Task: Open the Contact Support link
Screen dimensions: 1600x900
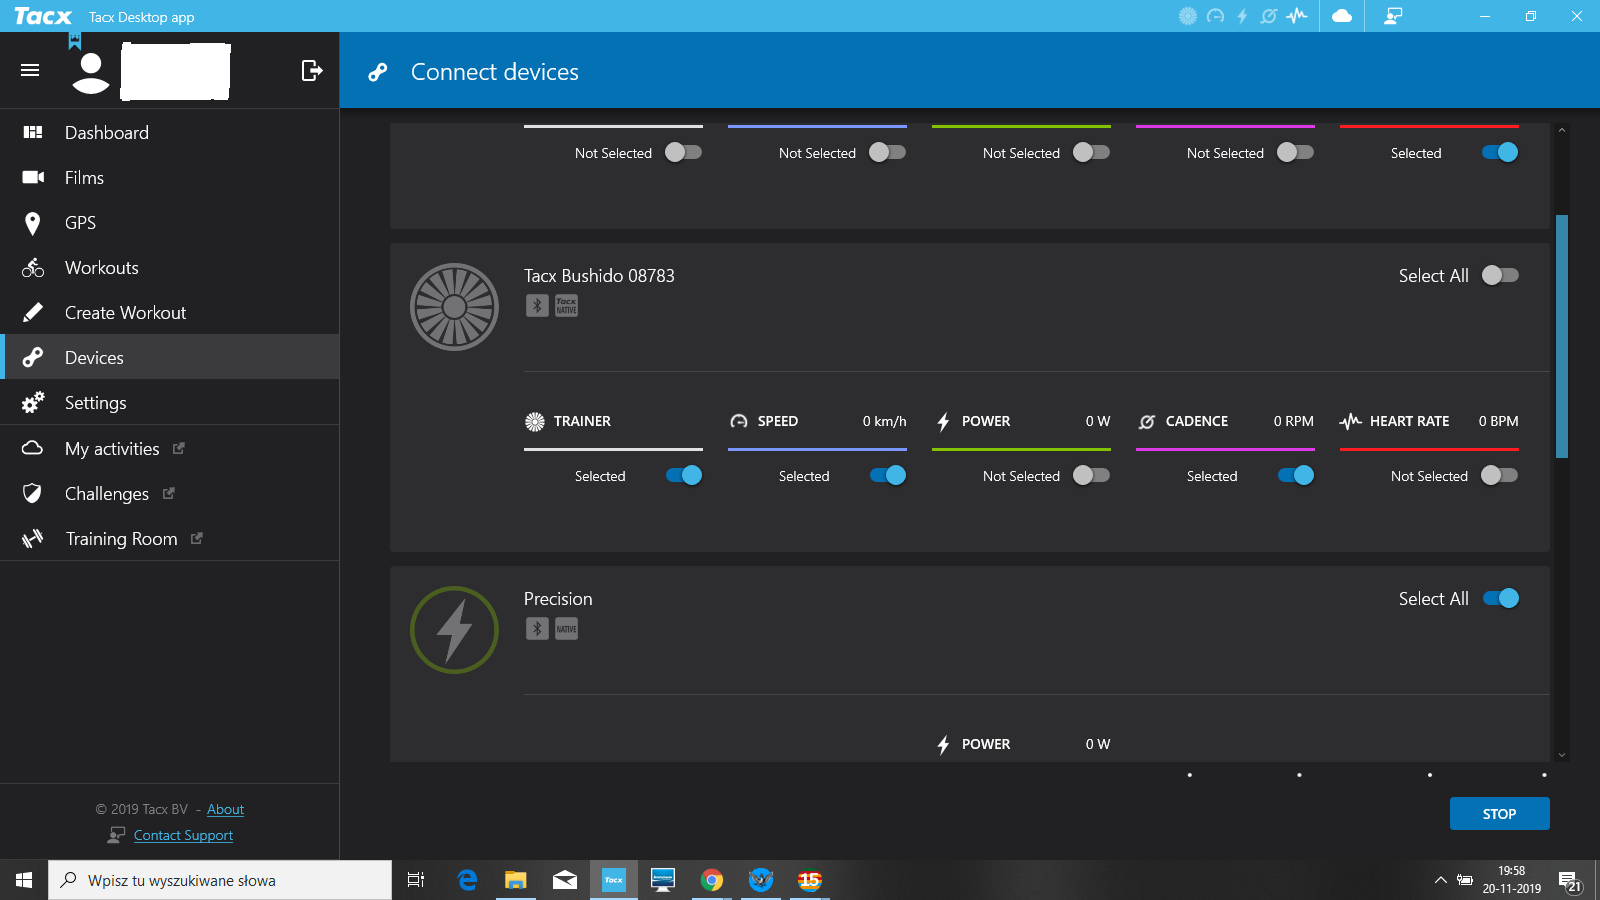Action: pos(183,835)
